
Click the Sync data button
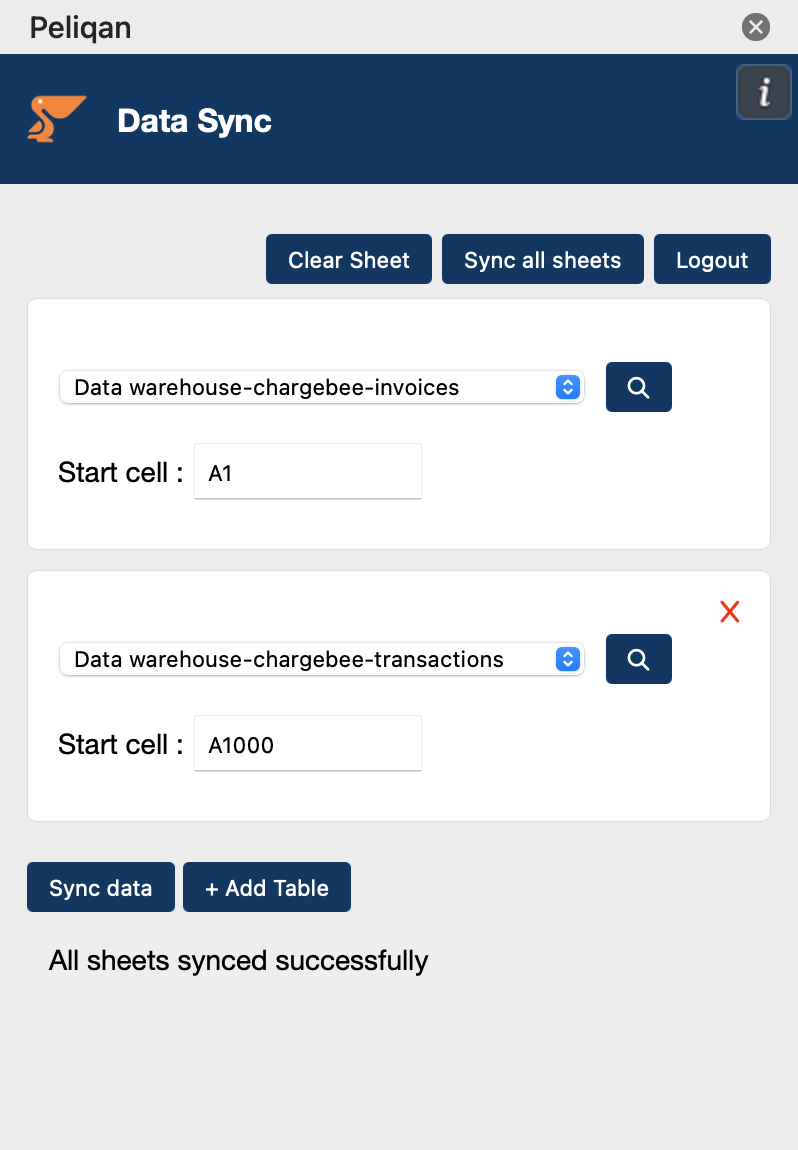pos(101,887)
